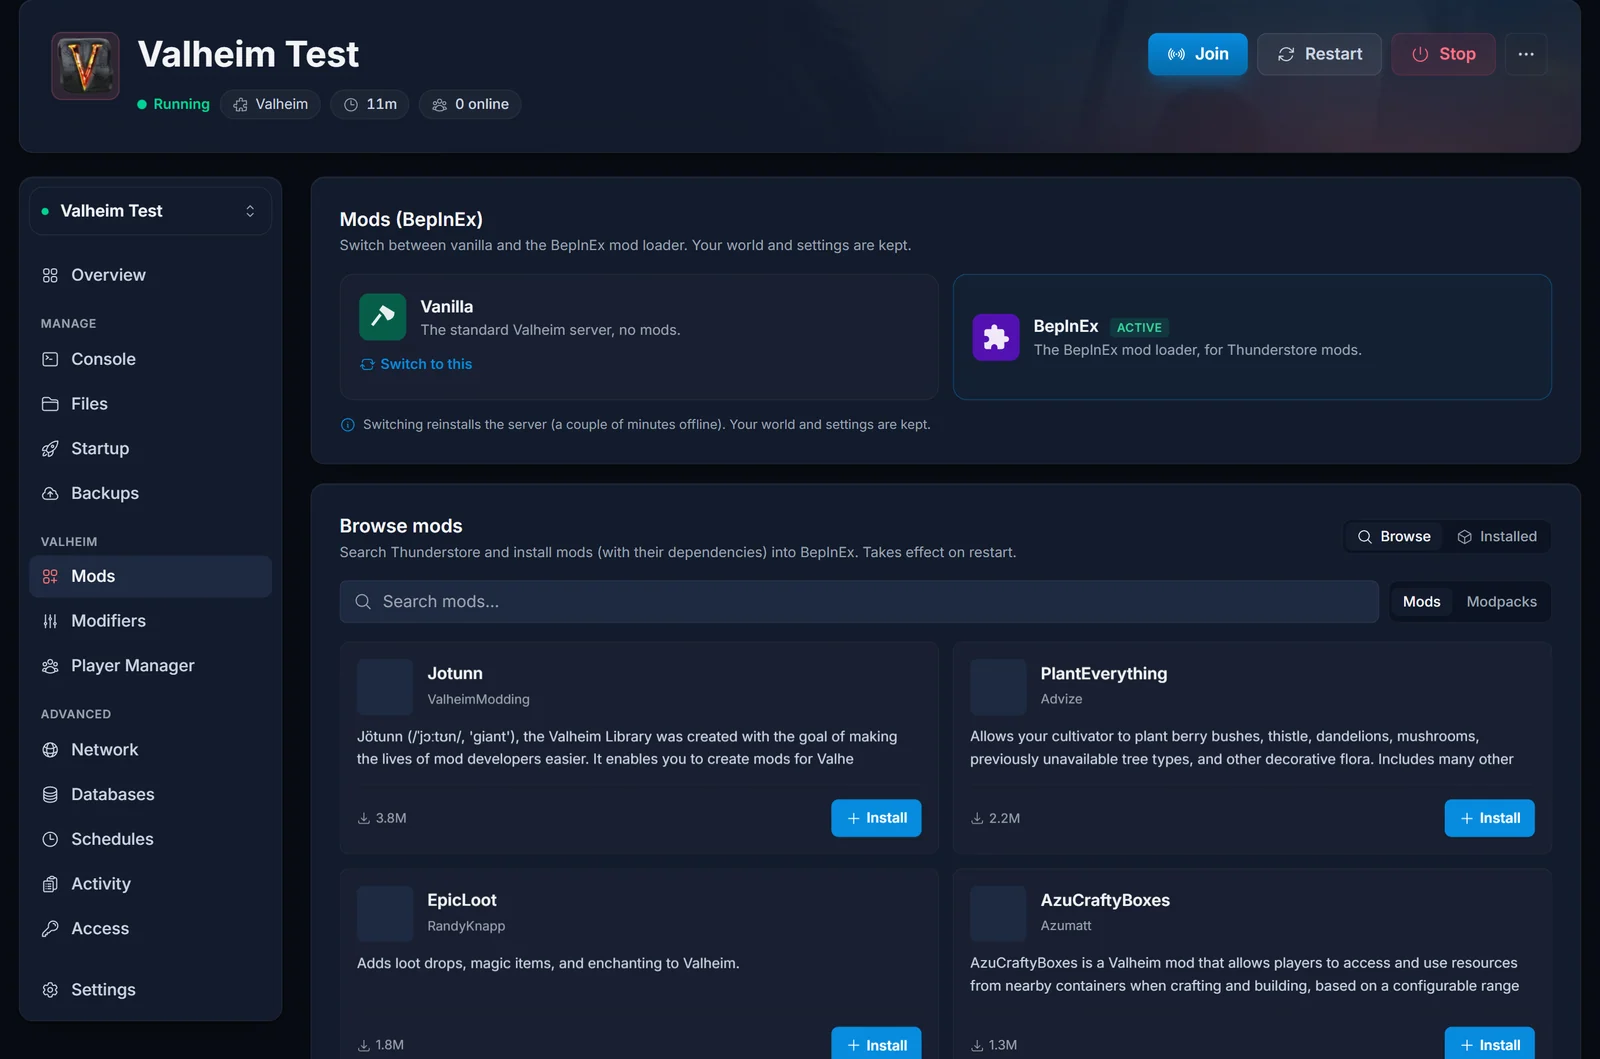View the Activity log
This screenshot has width=1600, height=1059.
pyautogui.click(x=150, y=884)
